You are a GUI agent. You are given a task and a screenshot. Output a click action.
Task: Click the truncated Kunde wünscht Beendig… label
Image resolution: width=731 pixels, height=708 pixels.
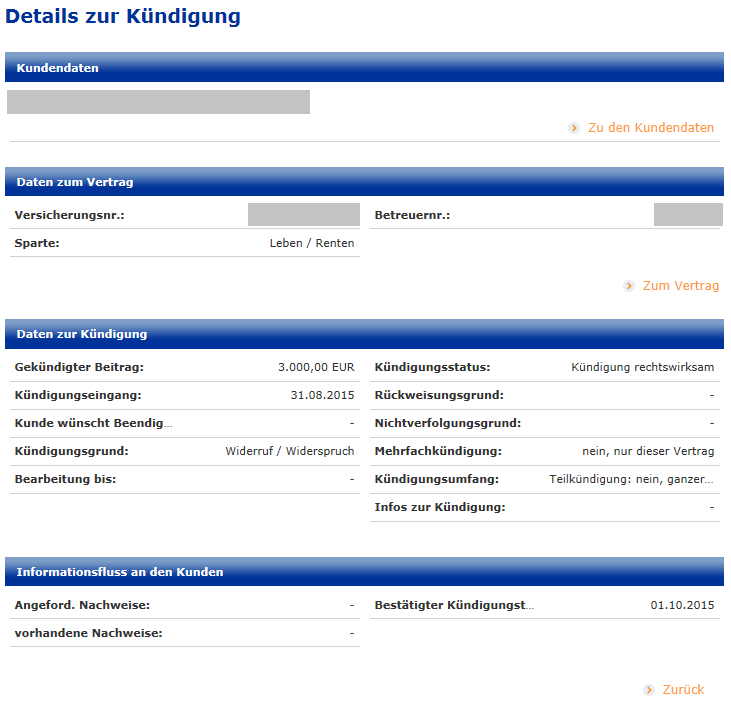[94, 423]
